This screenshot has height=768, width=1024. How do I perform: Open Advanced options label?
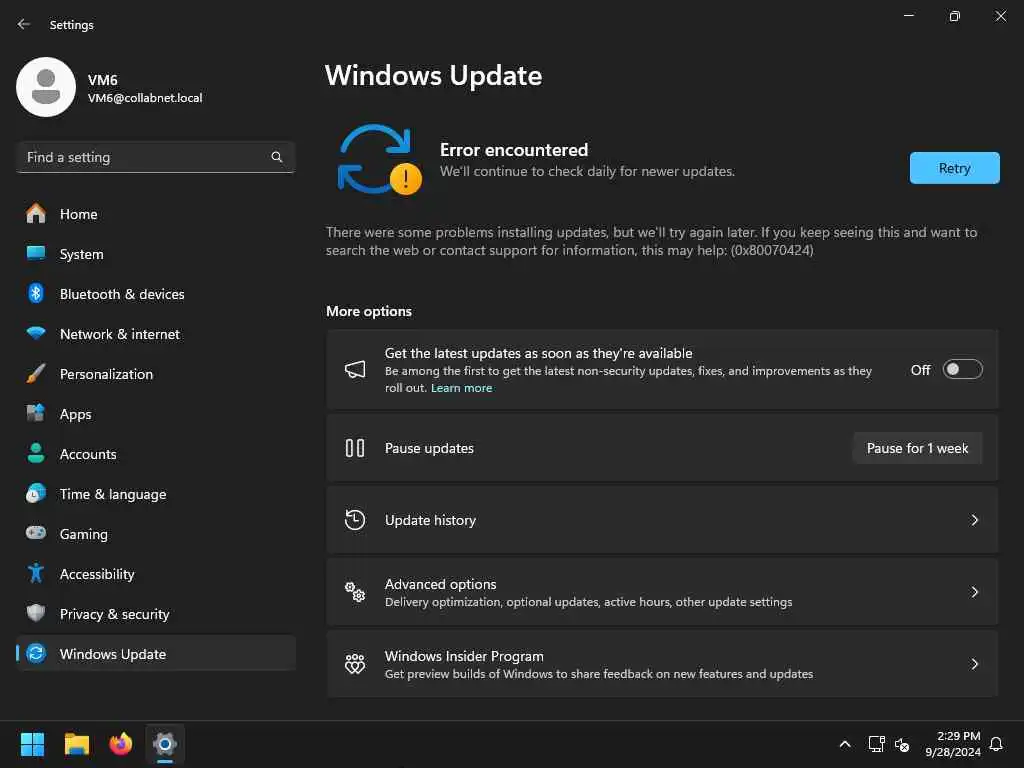point(440,584)
